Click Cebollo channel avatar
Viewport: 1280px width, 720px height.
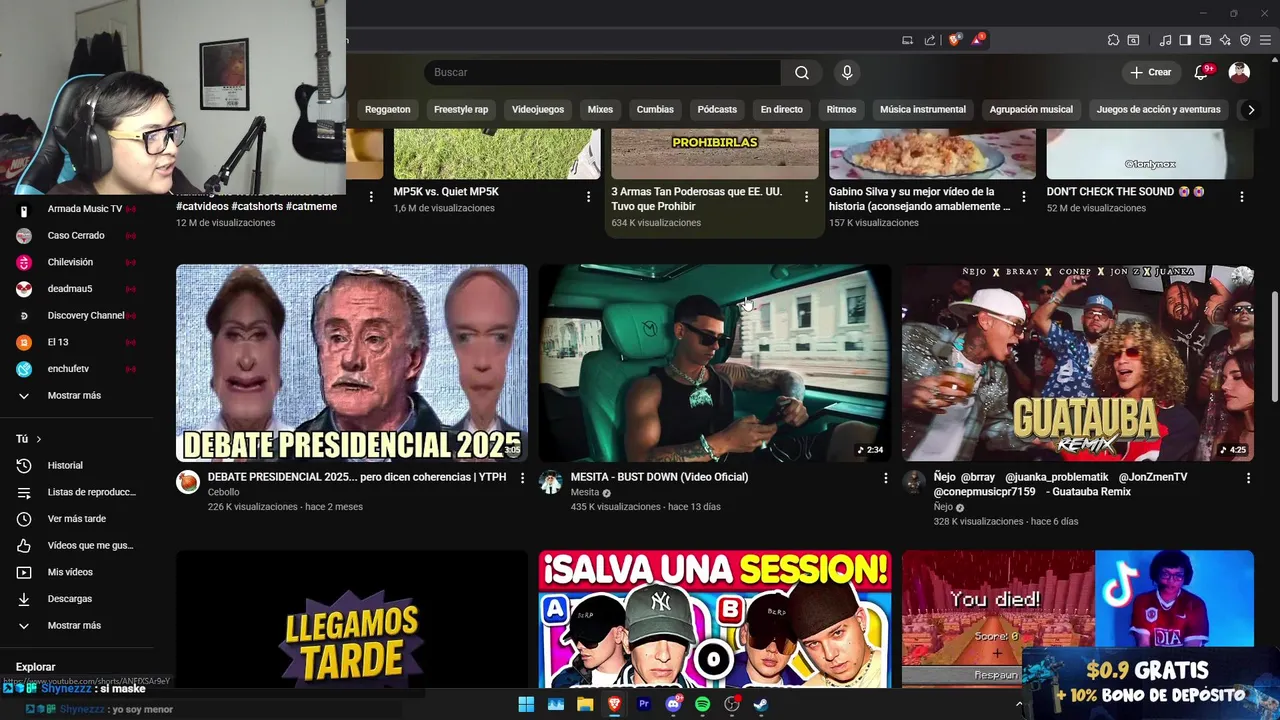pyautogui.click(x=188, y=482)
